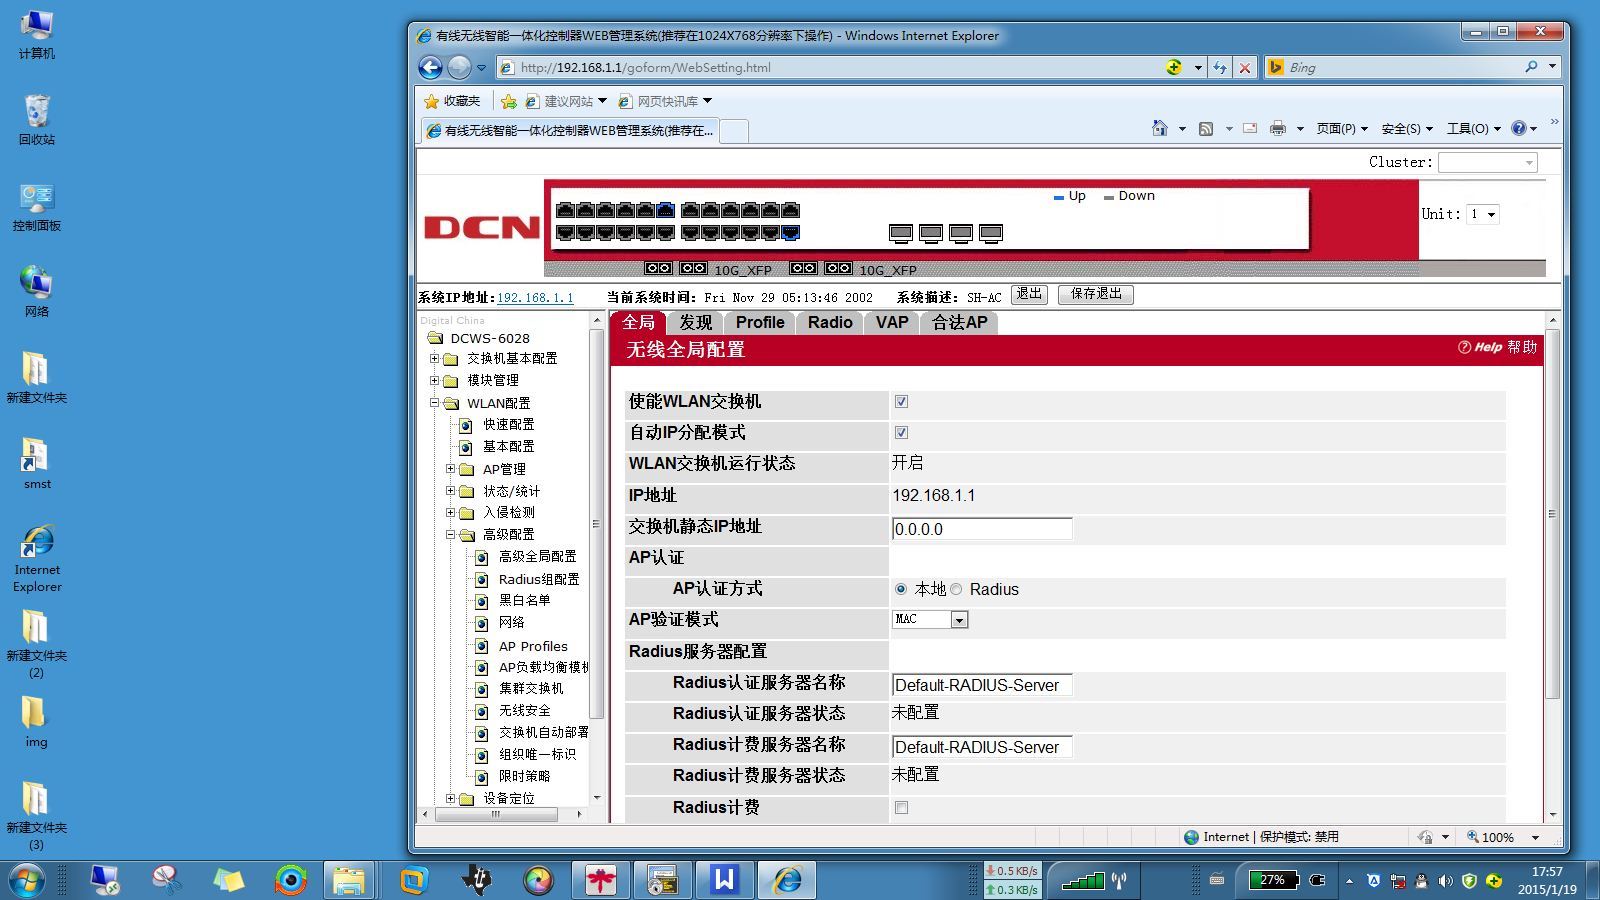Switch to the 合法AP tab
The image size is (1600, 900).
point(960,322)
